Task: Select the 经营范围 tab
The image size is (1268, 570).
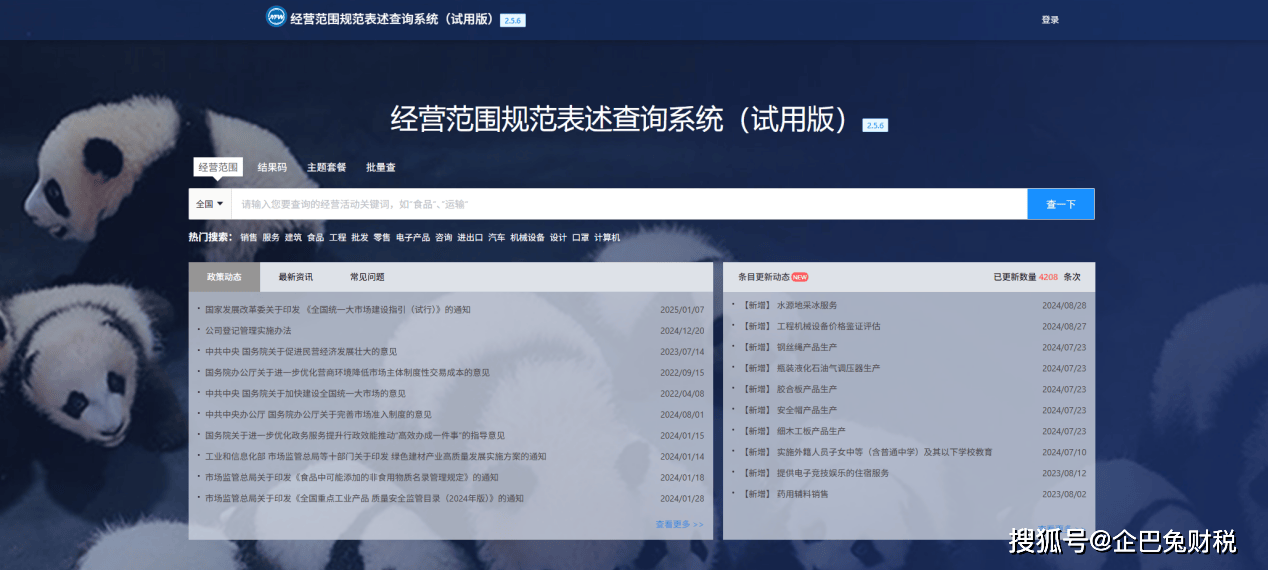Action: (217, 167)
